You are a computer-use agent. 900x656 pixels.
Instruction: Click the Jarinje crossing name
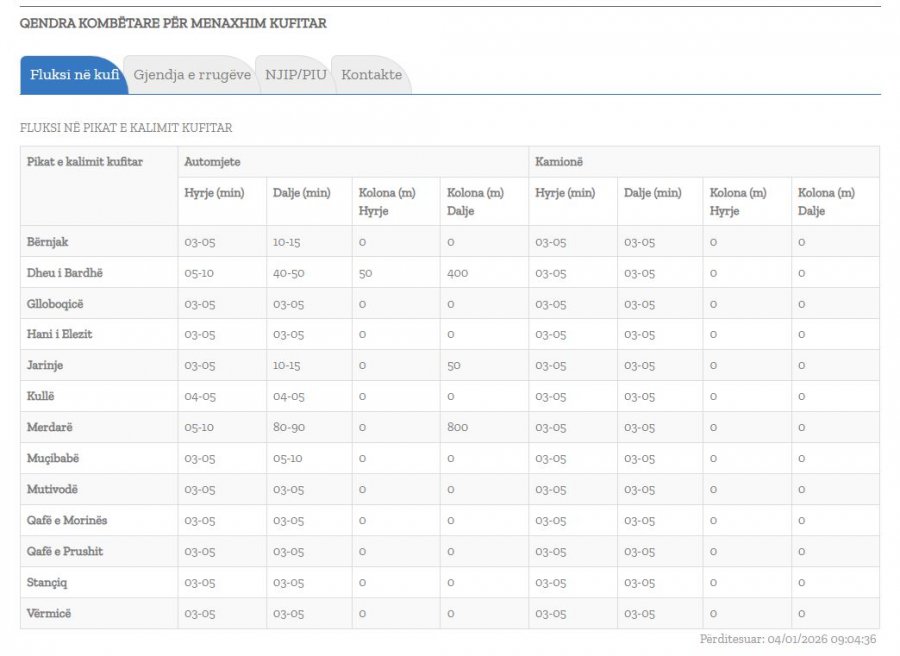point(46,365)
